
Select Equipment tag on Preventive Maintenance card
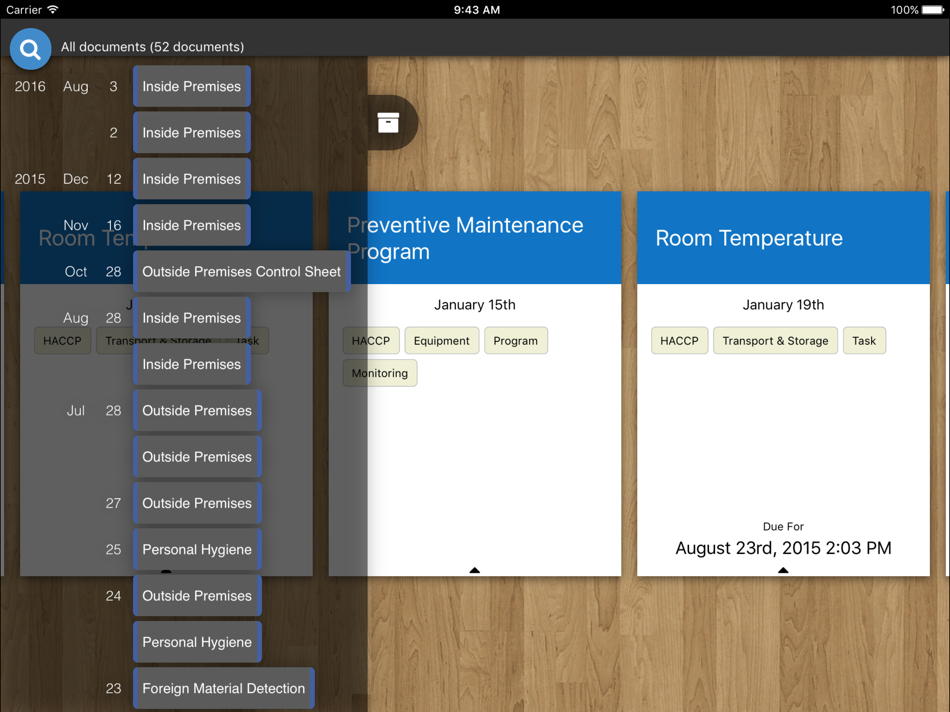tap(442, 341)
